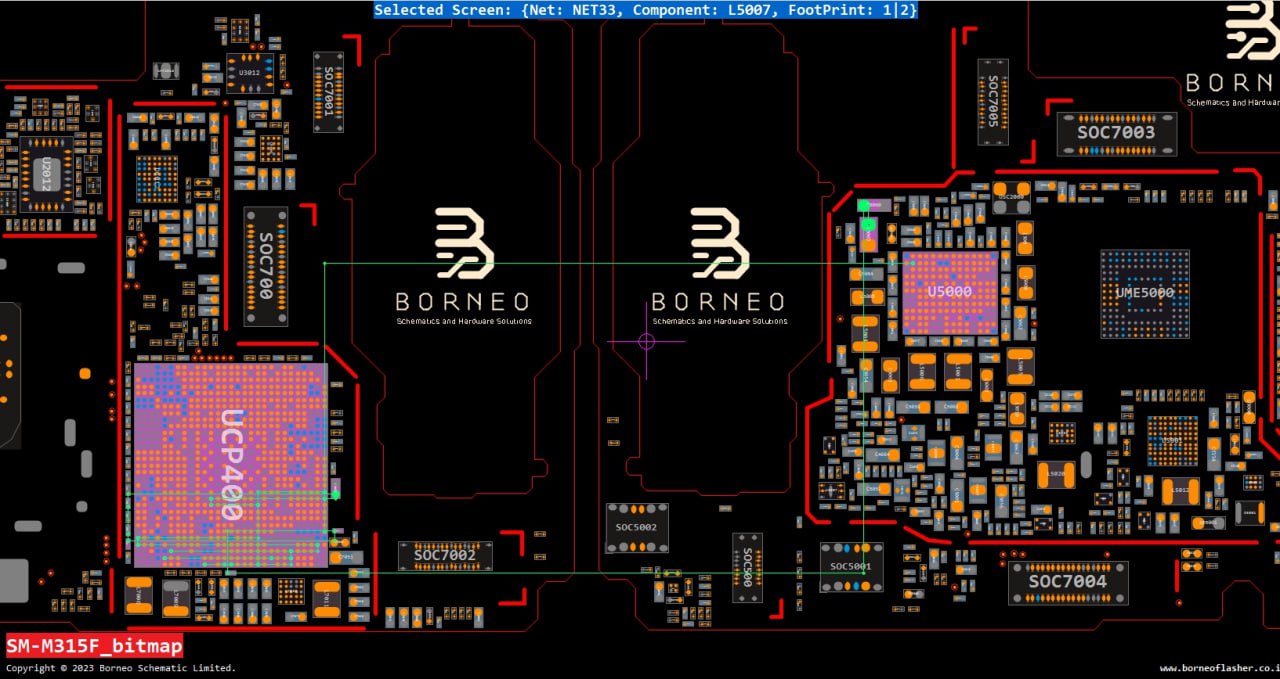Select the L5012 inductor
The height and width of the screenshot is (679, 1280).
click(1180, 491)
